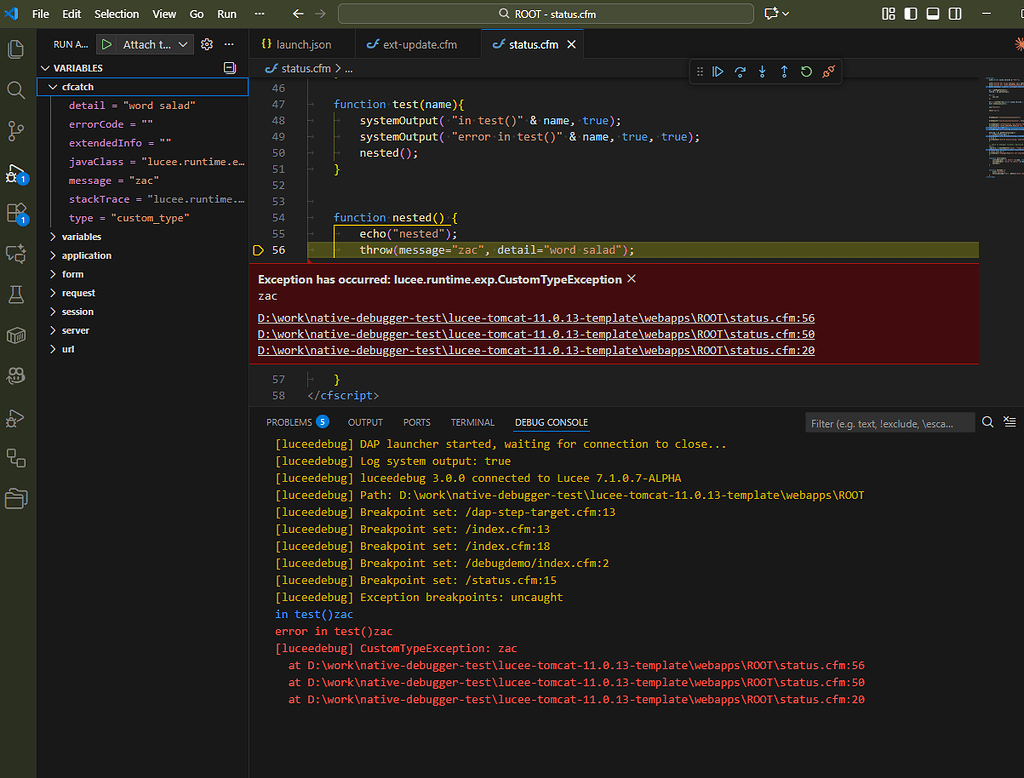Click the editor minimap

click(1004, 127)
